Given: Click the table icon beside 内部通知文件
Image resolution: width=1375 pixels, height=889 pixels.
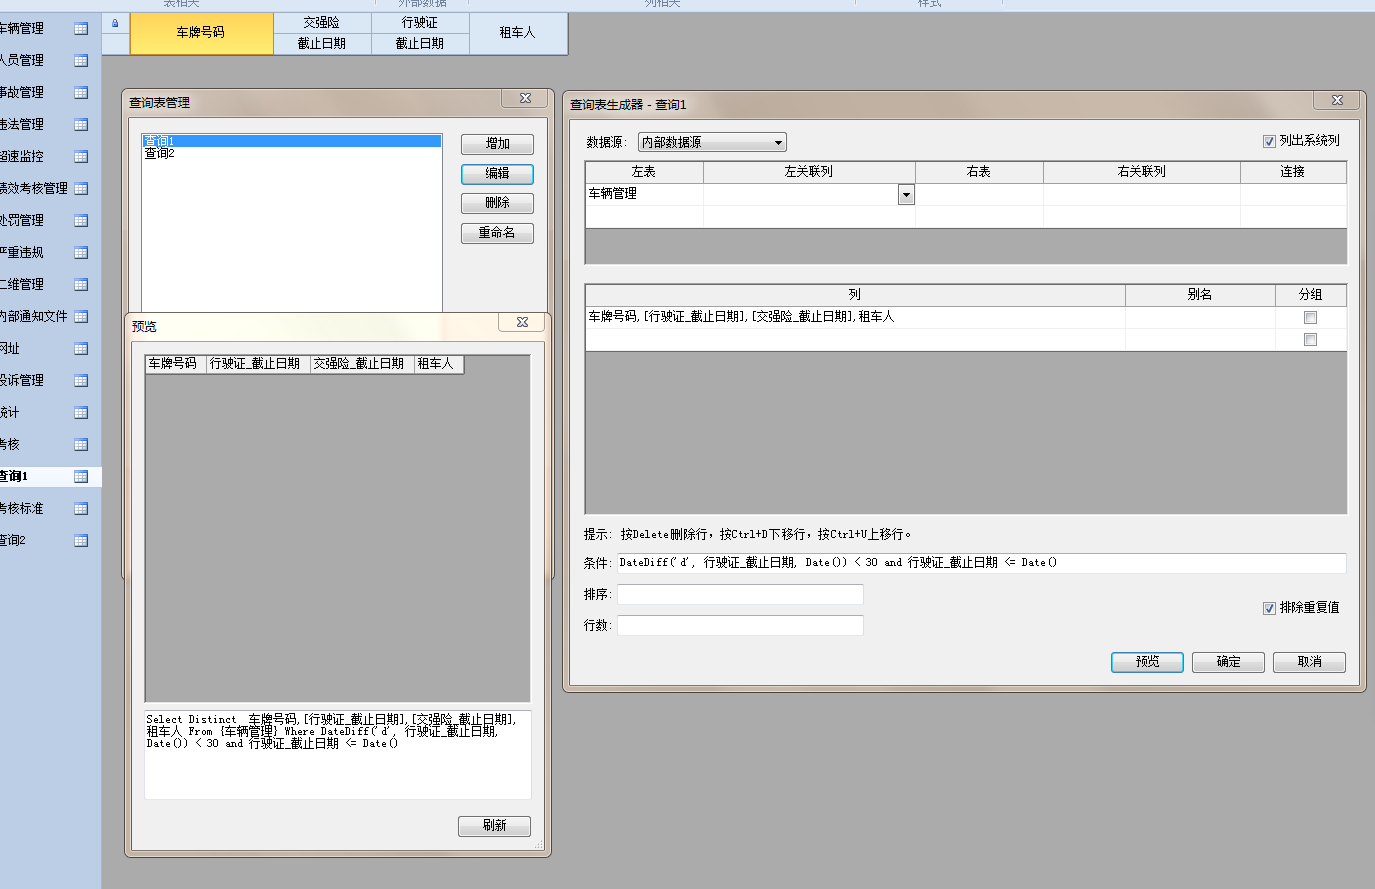Looking at the screenshot, I should point(81,317).
